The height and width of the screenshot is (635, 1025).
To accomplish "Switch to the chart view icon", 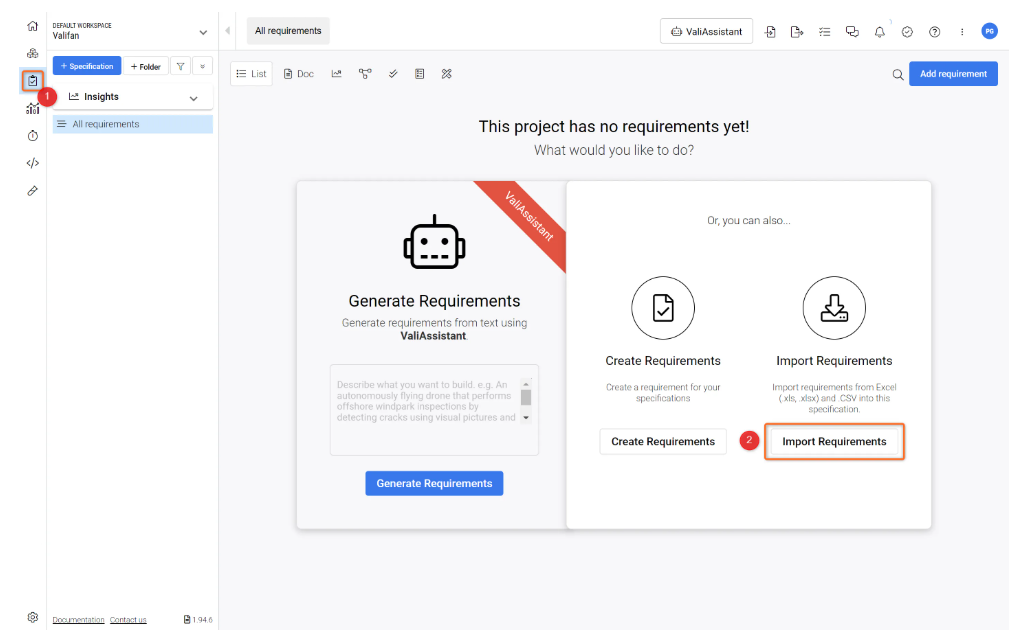I will click(337, 74).
